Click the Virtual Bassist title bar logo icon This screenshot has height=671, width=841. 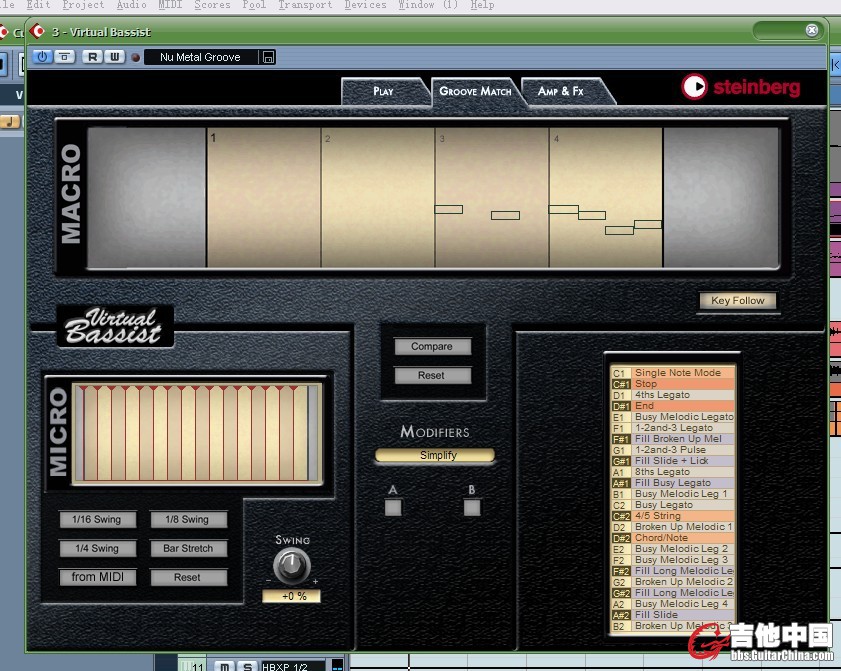[x=37, y=31]
